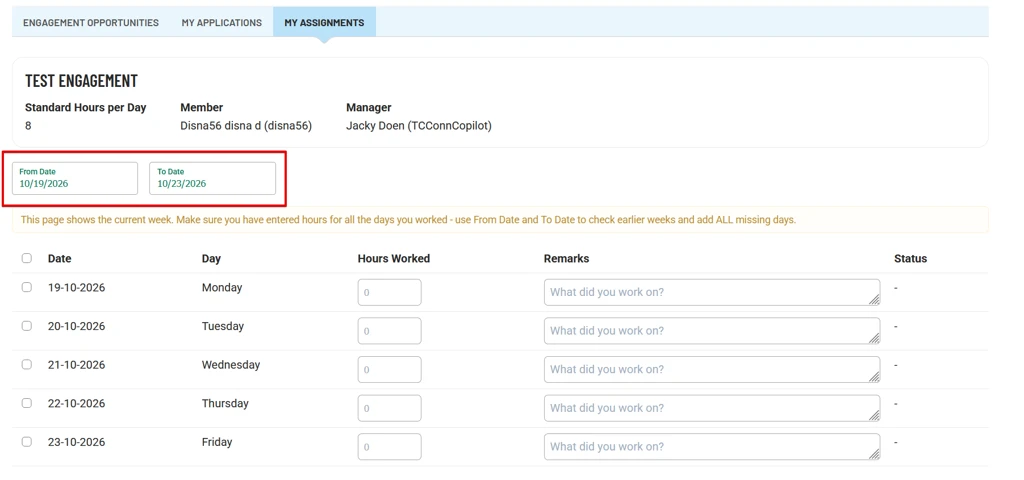Click the Hours Worked field for Monday
Image resolution: width=1024 pixels, height=480 pixels.
[389, 292]
